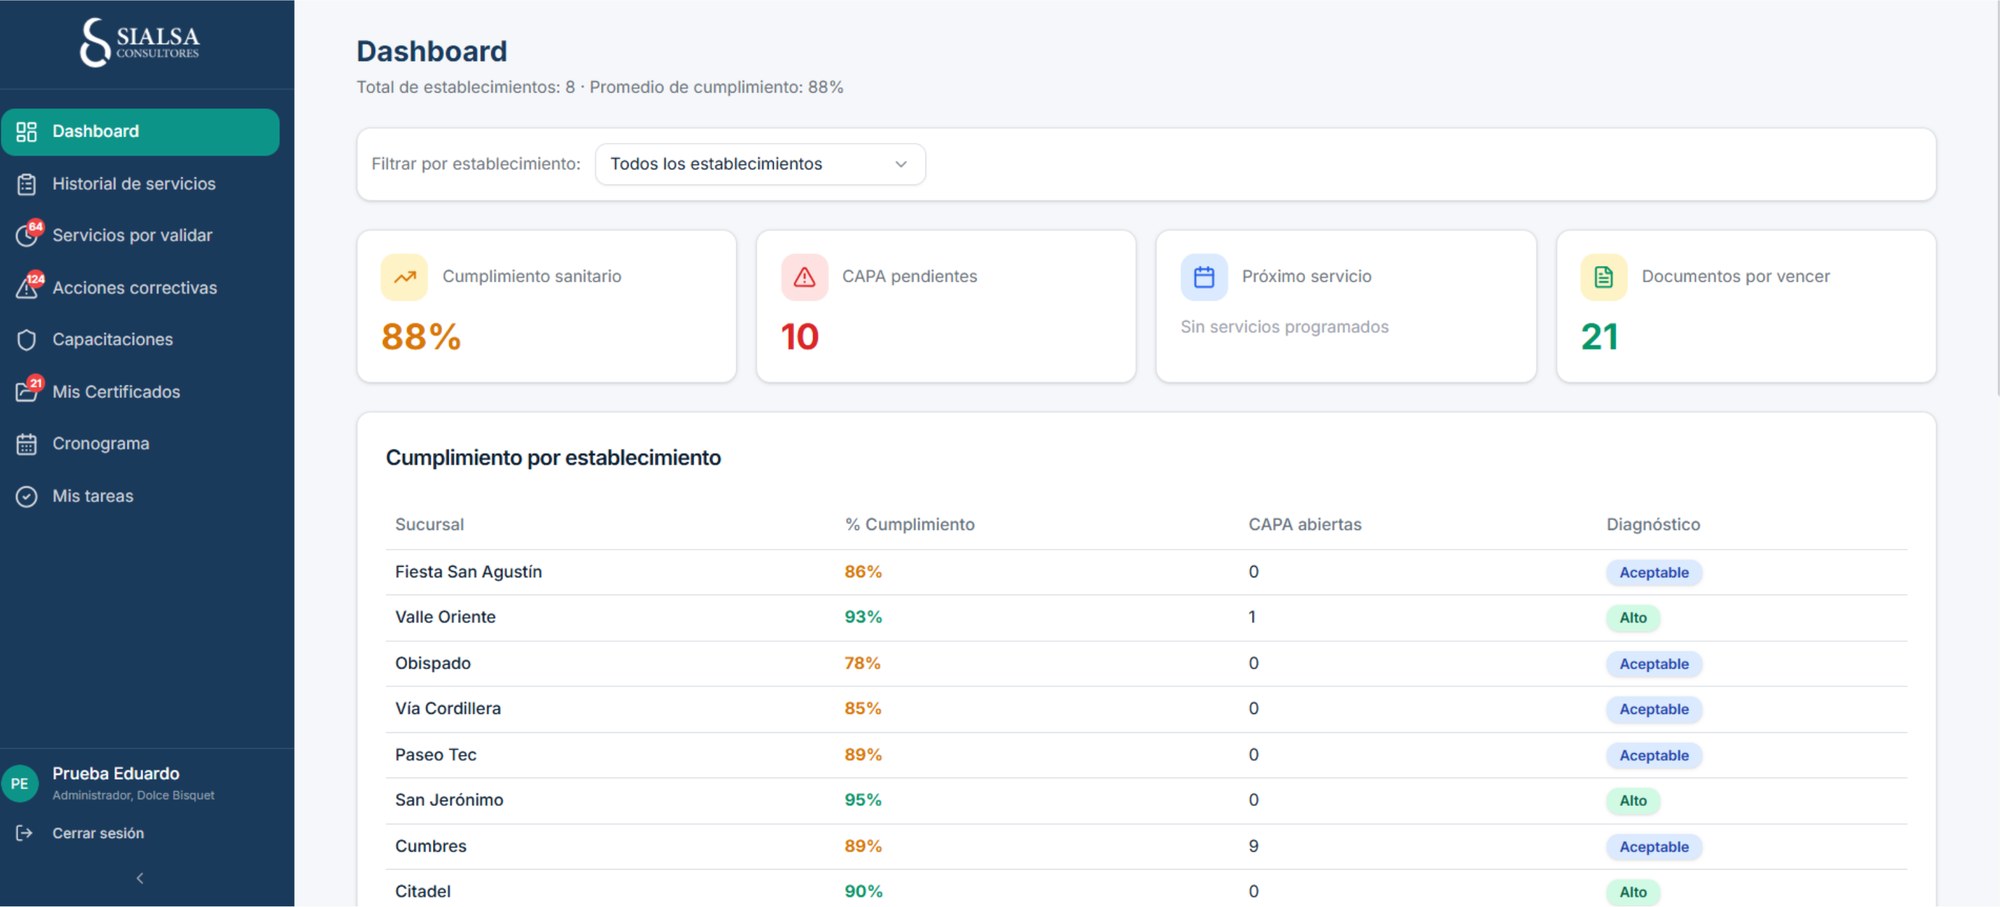This screenshot has width=2000, height=907.
Task: Open Mis Certificados page
Action: (x=140, y=392)
